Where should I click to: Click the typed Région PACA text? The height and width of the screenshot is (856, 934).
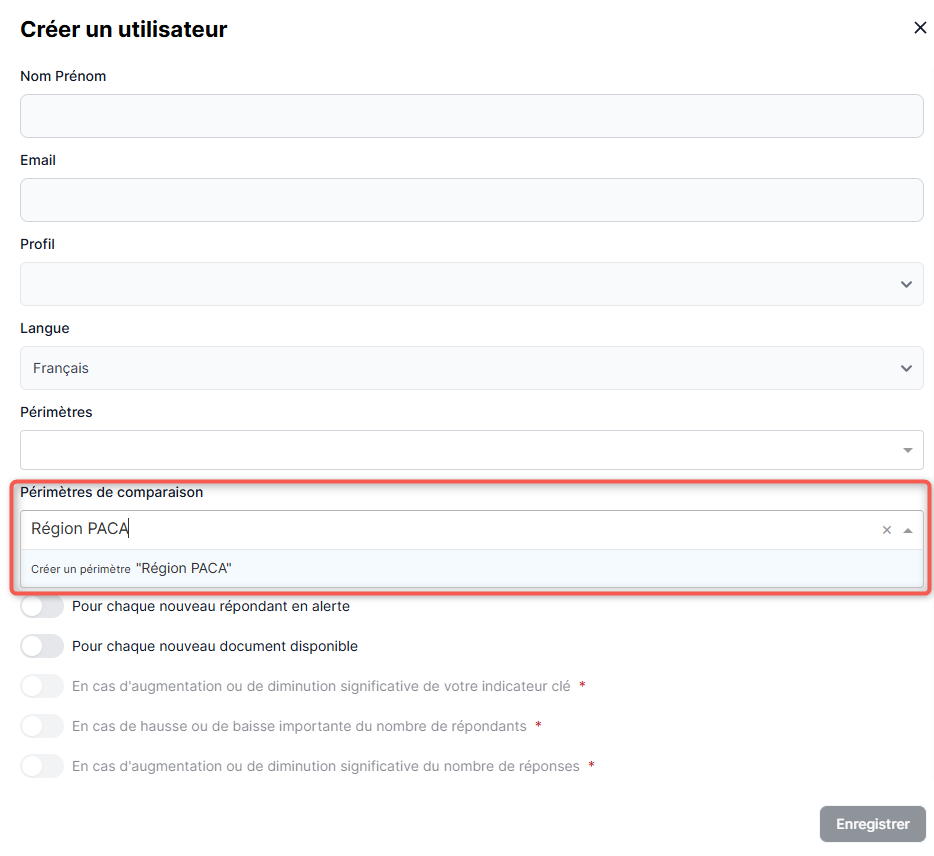pyautogui.click(x=80, y=529)
